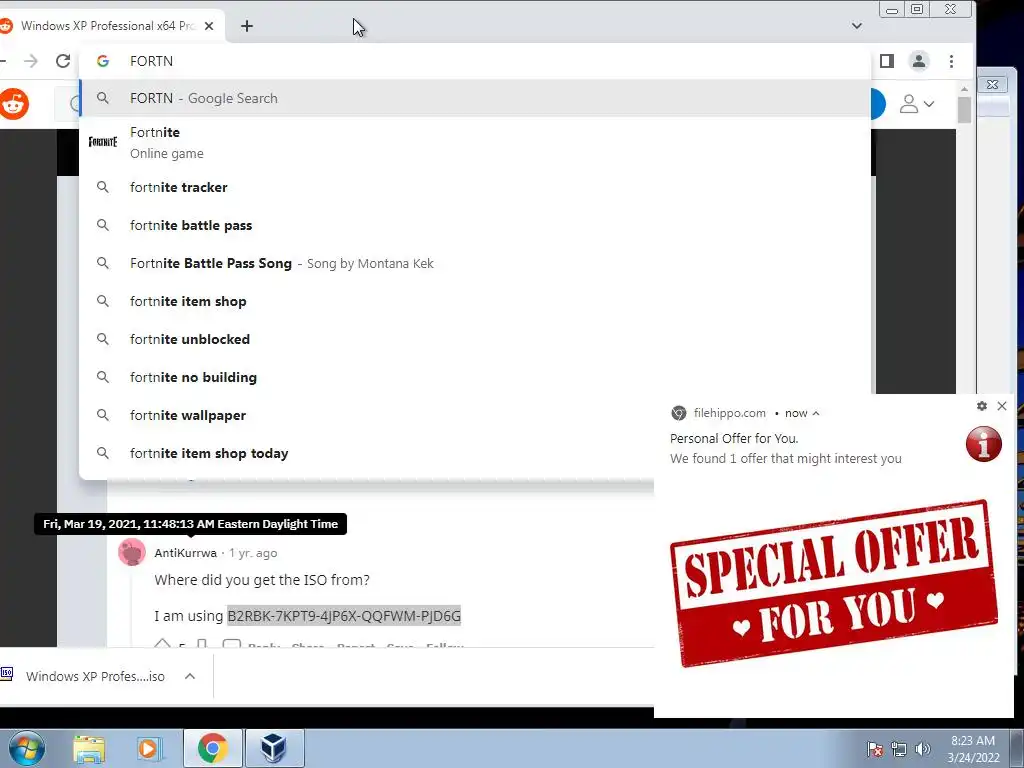1024x768 pixels.
Task: Open the Chrome three-dot menu
Action: (952, 61)
